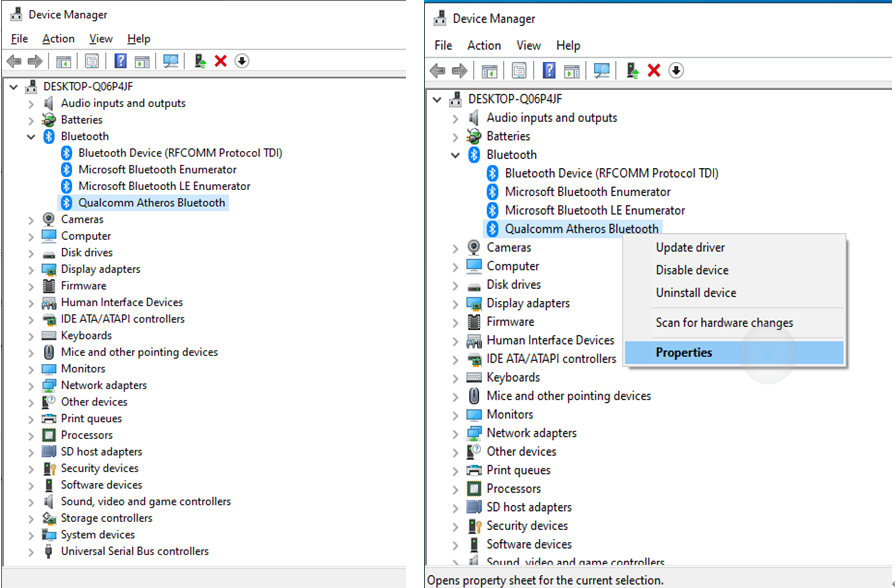The image size is (895, 588).
Task: Select Bluetooth Device (RFCOMM Protocol TDI) in right window
Action: 611,173
